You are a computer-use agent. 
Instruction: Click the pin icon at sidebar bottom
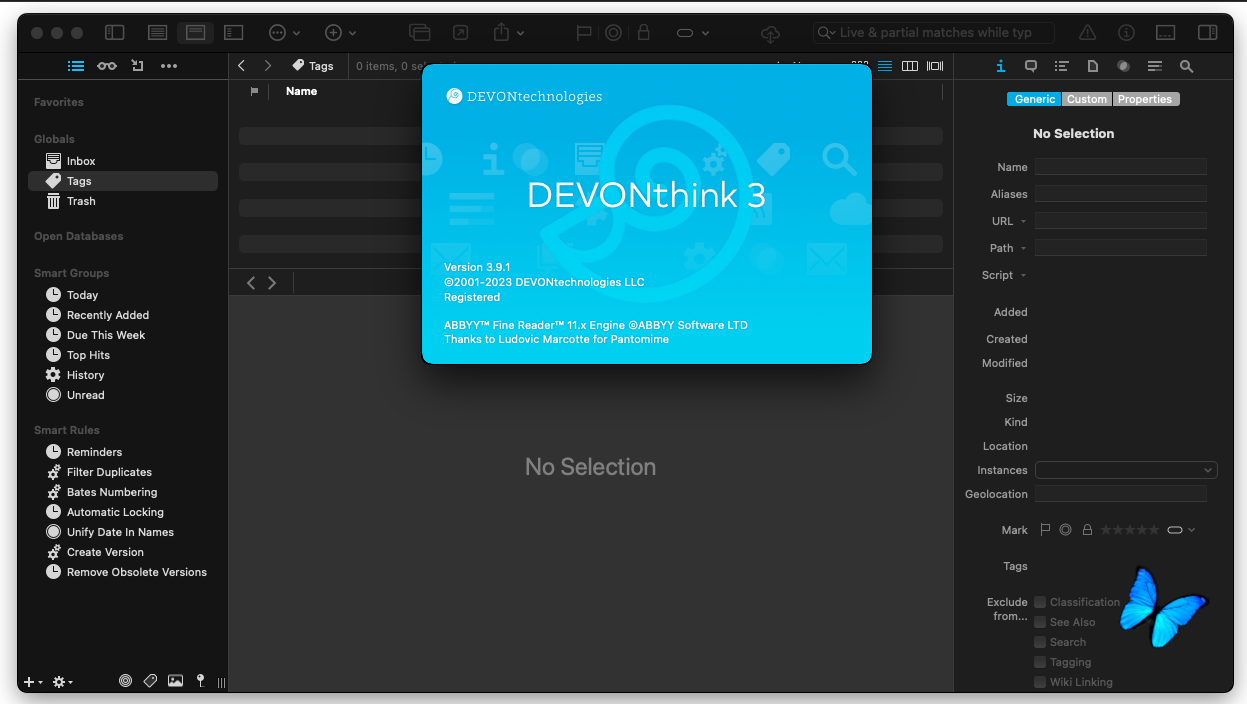200,681
